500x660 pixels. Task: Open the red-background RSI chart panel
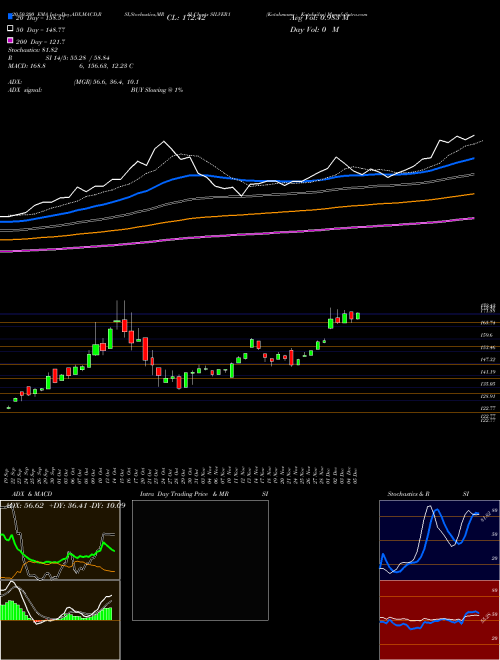coord(439,620)
